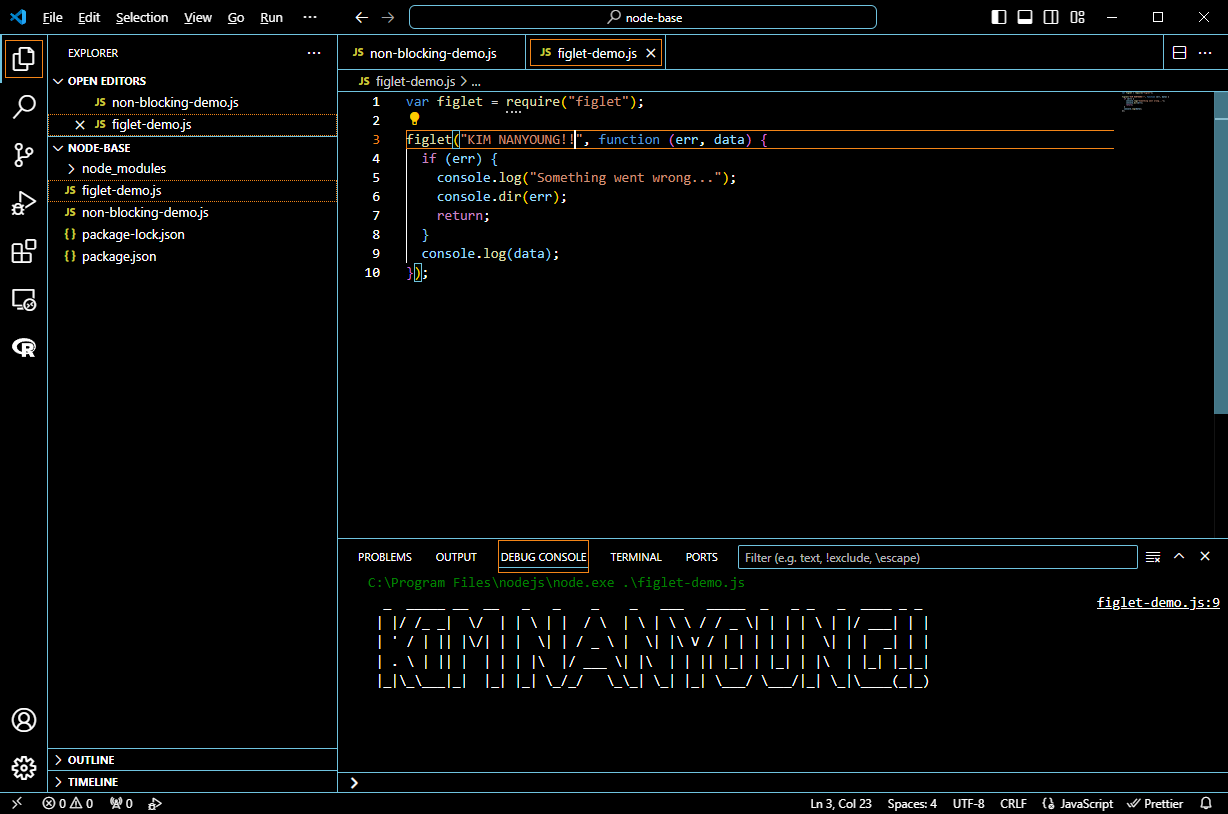Open the View menu
This screenshot has width=1228, height=814.
pyautogui.click(x=198, y=17)
